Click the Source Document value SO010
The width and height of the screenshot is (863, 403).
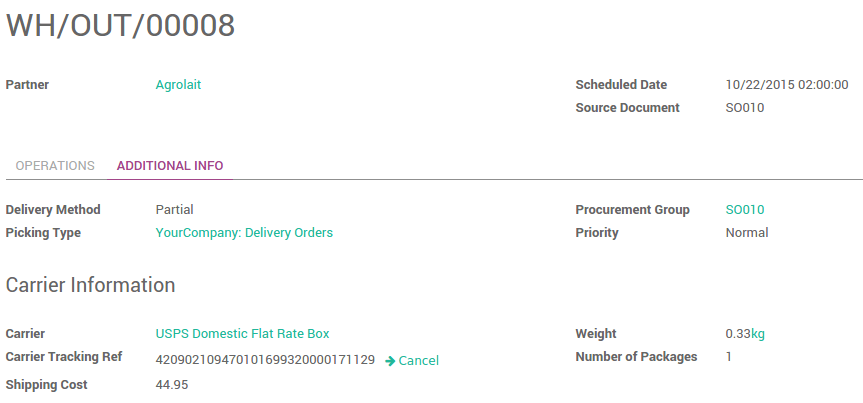click(745, 108)
